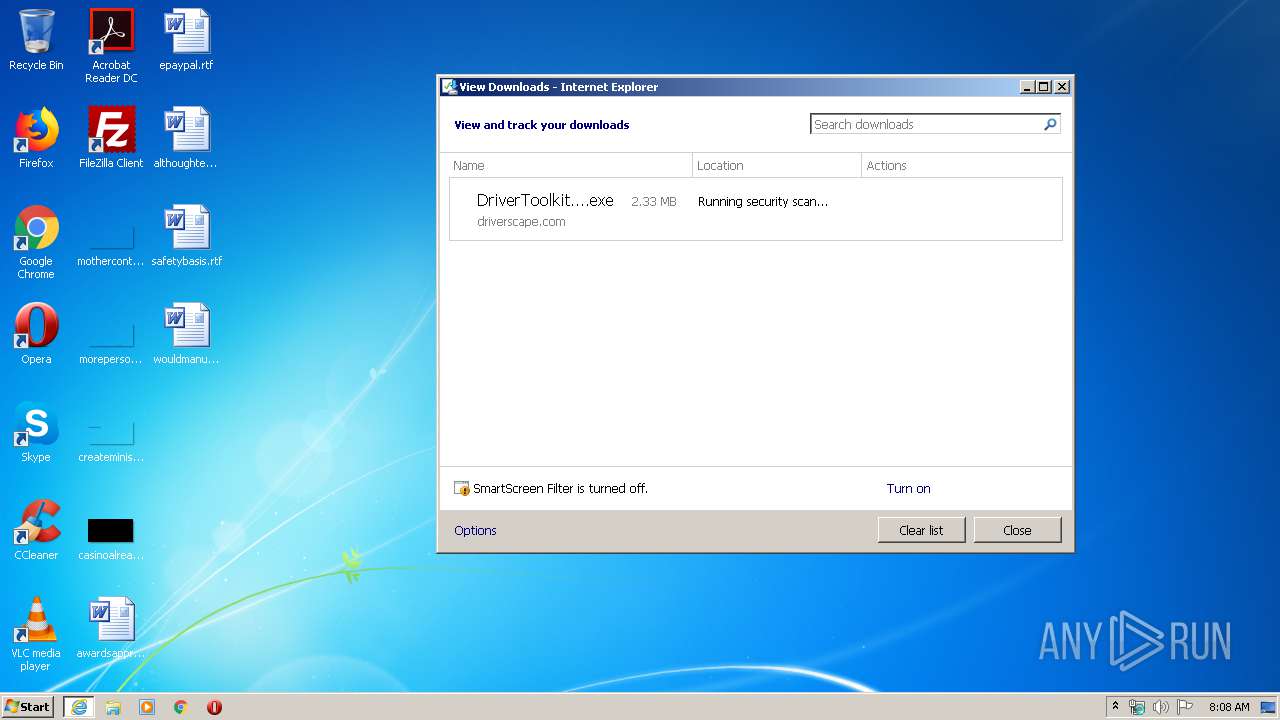Launch Acrobat Reader DC shortcut

pyautogui.click(x=111, y=46)
